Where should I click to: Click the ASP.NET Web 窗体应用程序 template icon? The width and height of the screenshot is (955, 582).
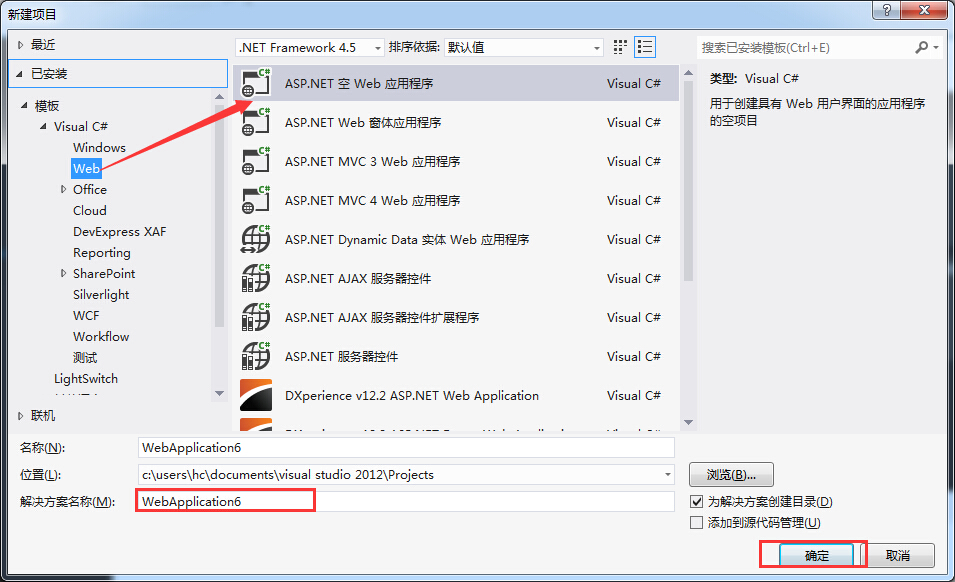(256, 122)
